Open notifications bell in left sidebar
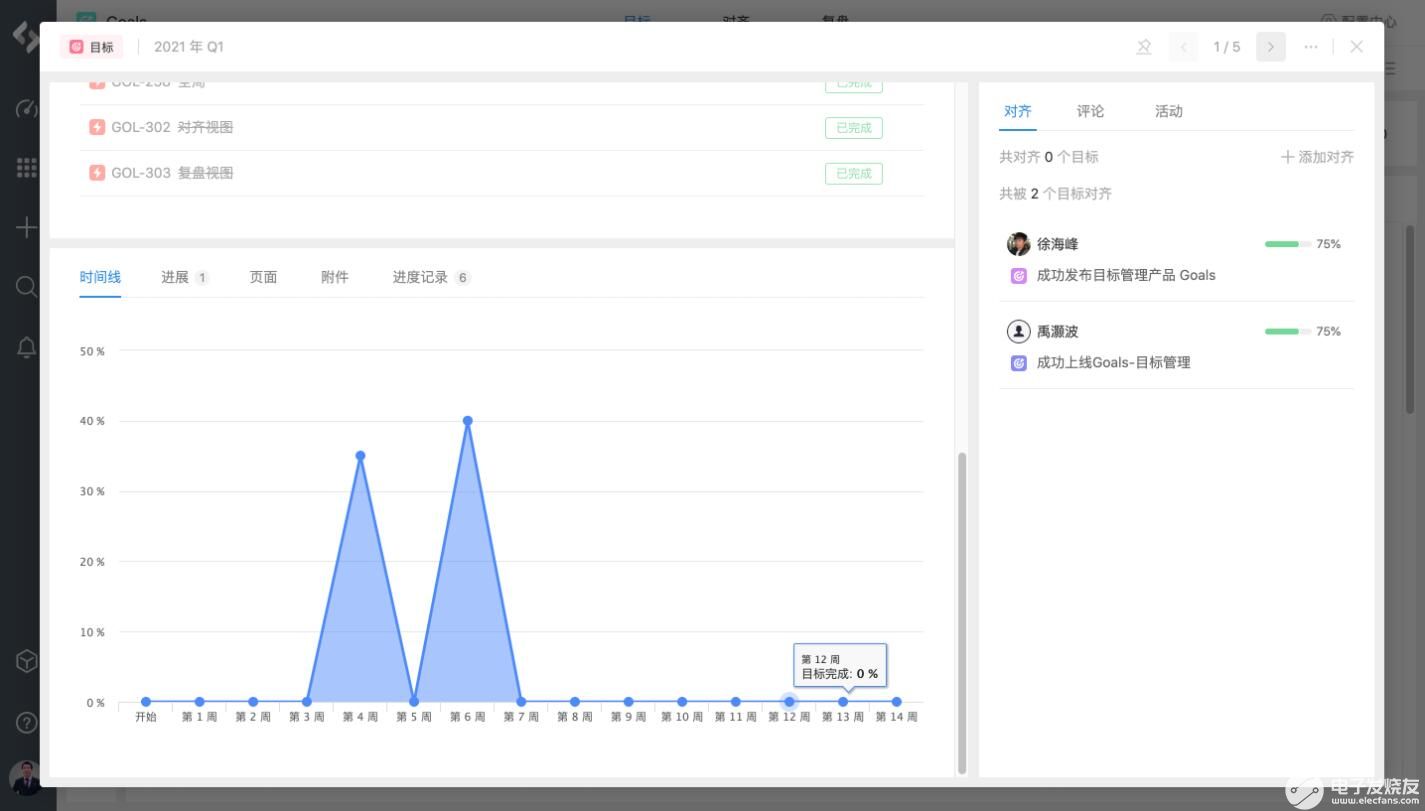The image size is (1425, 811). (27, 347)
